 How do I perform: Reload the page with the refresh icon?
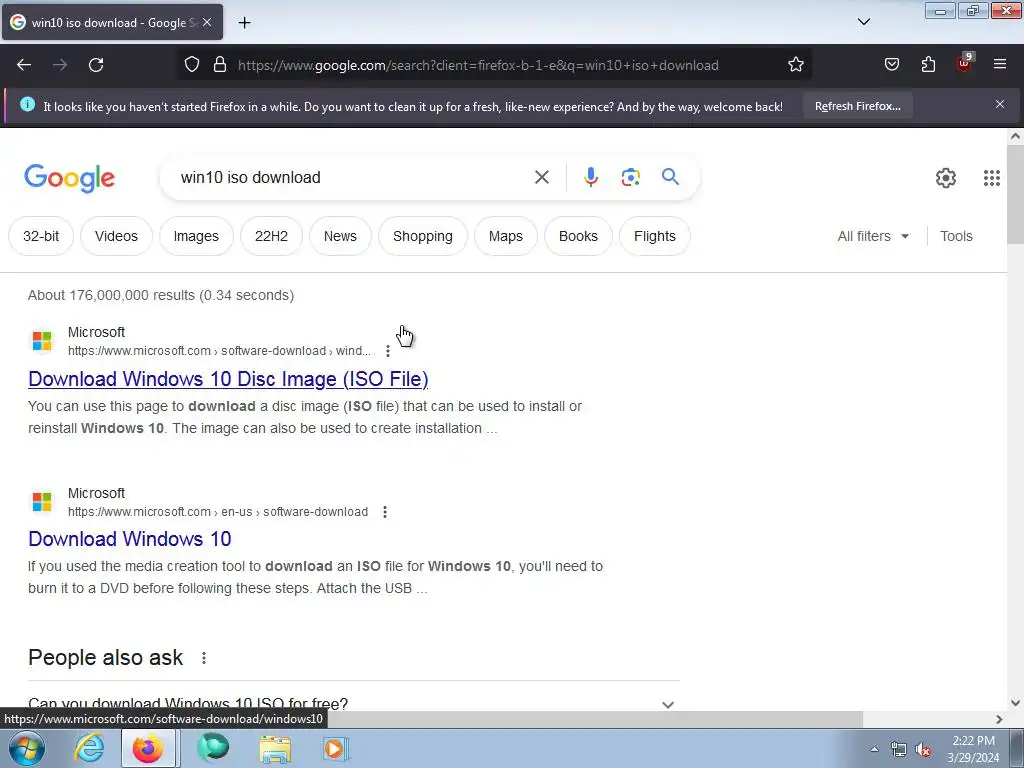click(x=96, y=65)
